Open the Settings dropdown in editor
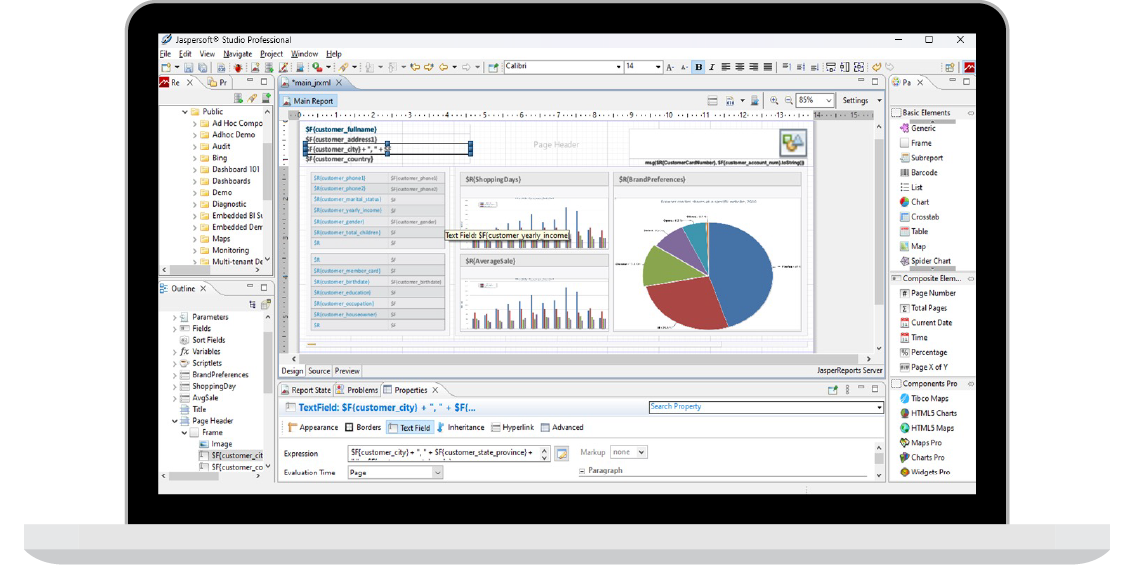The width and height of the screenshot is (1125, 565). click(x=861, y=101)
